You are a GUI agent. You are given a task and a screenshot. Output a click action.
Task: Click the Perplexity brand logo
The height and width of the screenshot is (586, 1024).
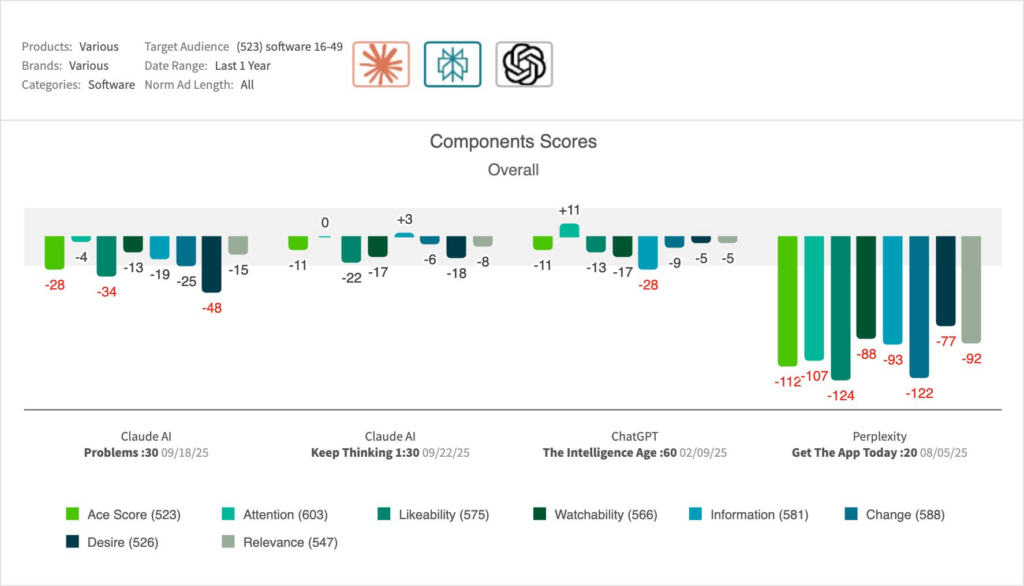click(452, 65)
